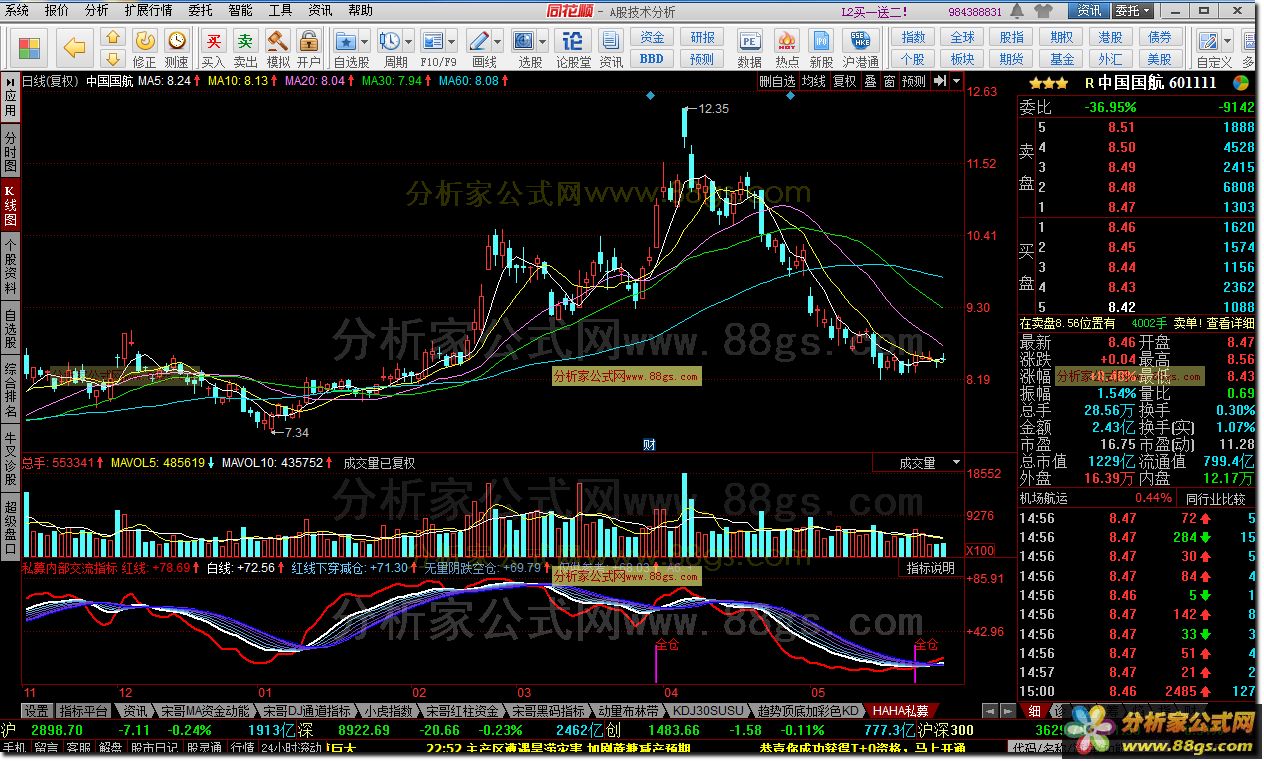Screen dimensions: 1264x761
Task: Click the 港股 Hong Kong stocks button
Action: [x=1110, y=38]
